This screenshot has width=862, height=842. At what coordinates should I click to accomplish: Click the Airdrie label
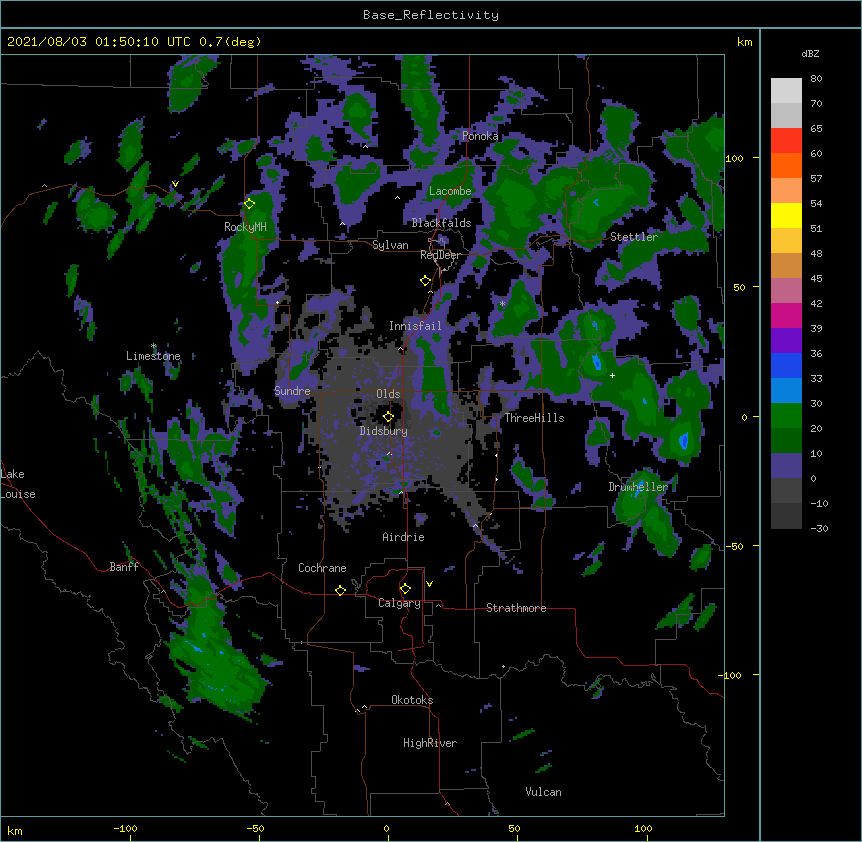point(403,537)
